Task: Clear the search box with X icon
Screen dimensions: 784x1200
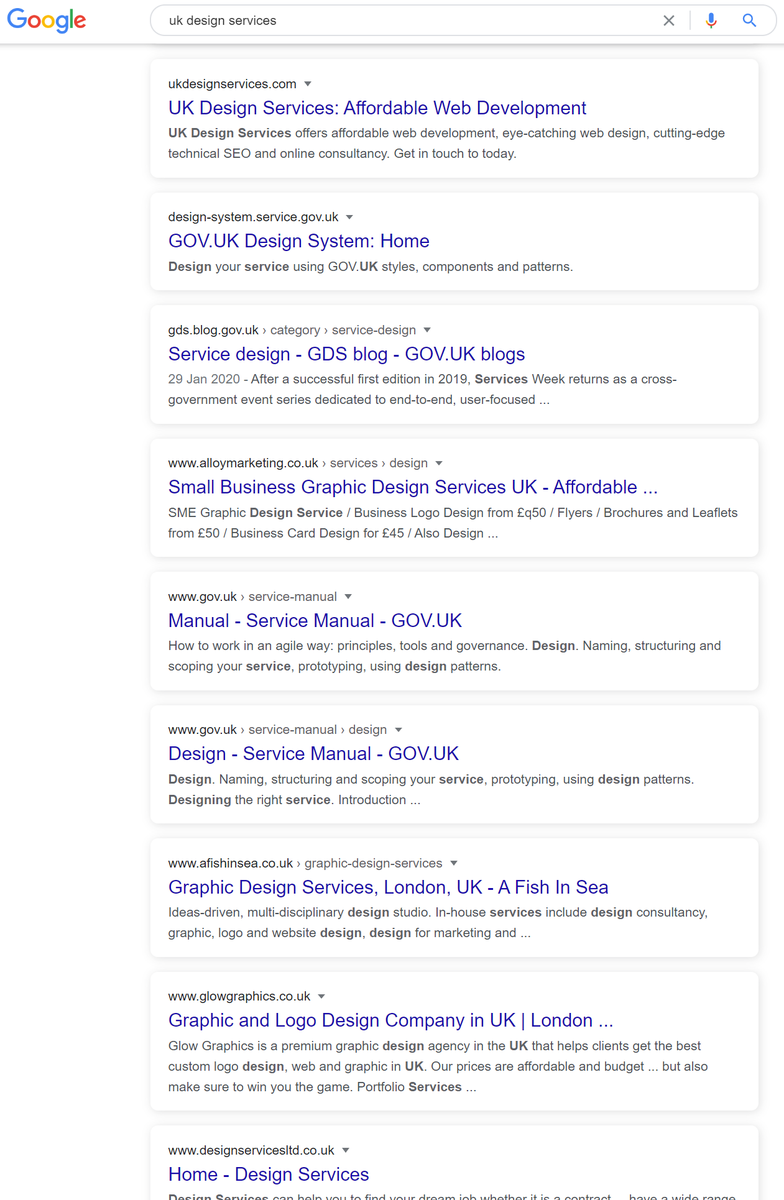Action: coord(669,20)
